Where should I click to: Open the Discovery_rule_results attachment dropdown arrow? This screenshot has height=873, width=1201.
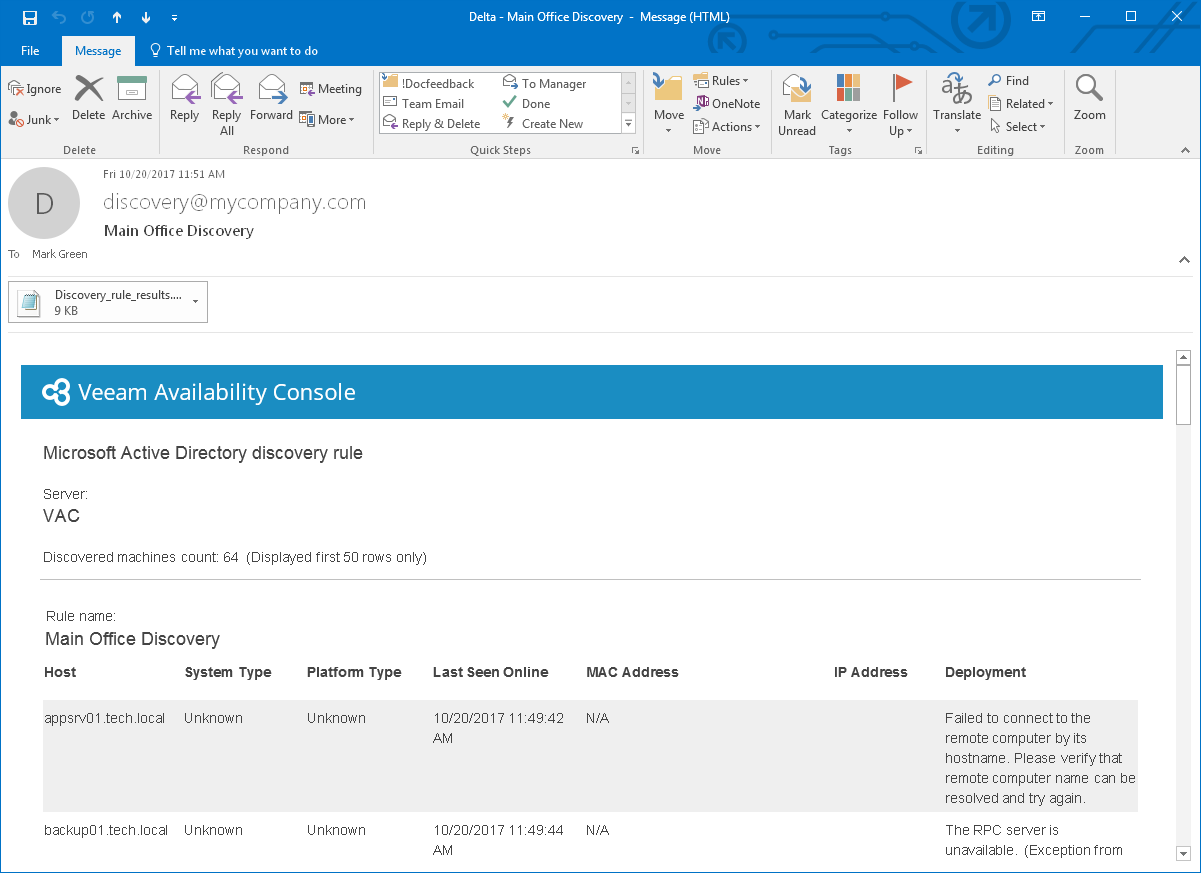point(195,301)
